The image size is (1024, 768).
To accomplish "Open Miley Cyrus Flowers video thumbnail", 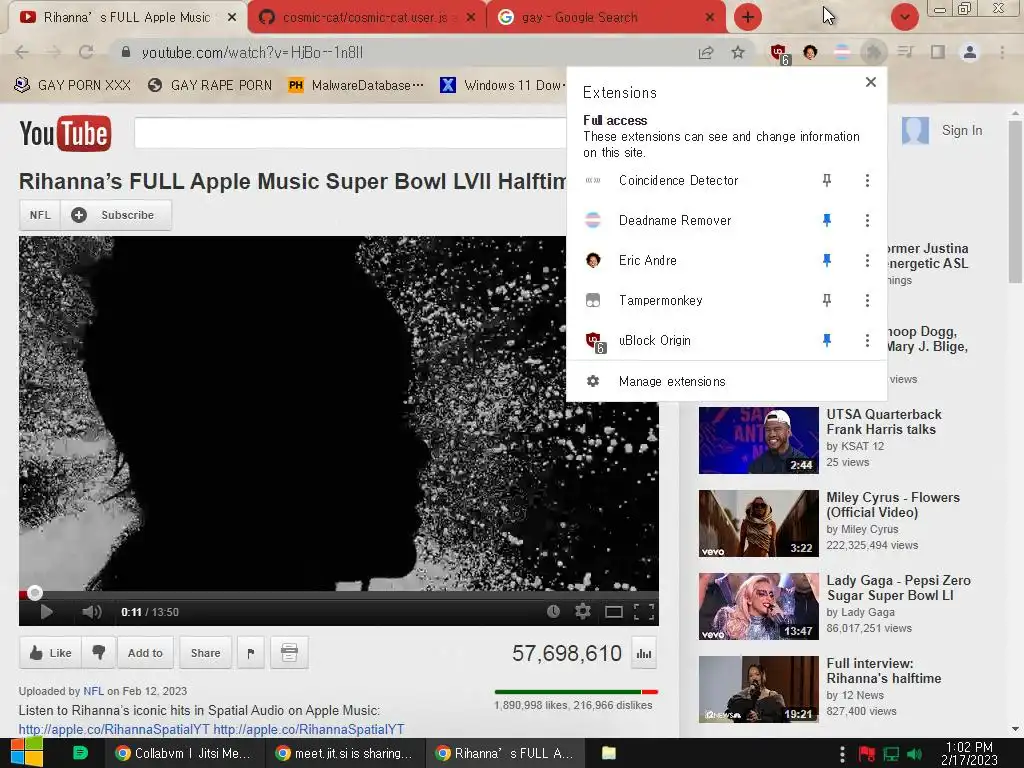I will [x=758, y=524].
